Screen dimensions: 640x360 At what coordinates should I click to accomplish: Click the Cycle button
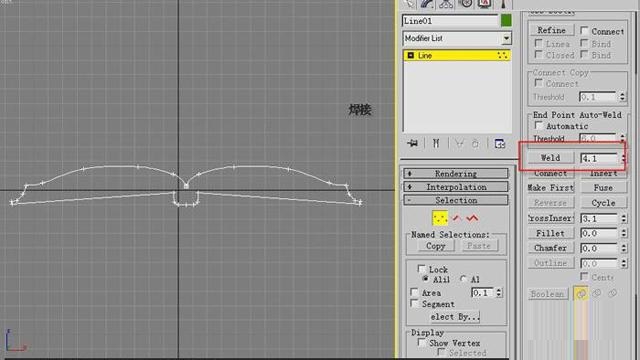click(x=603, y=203)
